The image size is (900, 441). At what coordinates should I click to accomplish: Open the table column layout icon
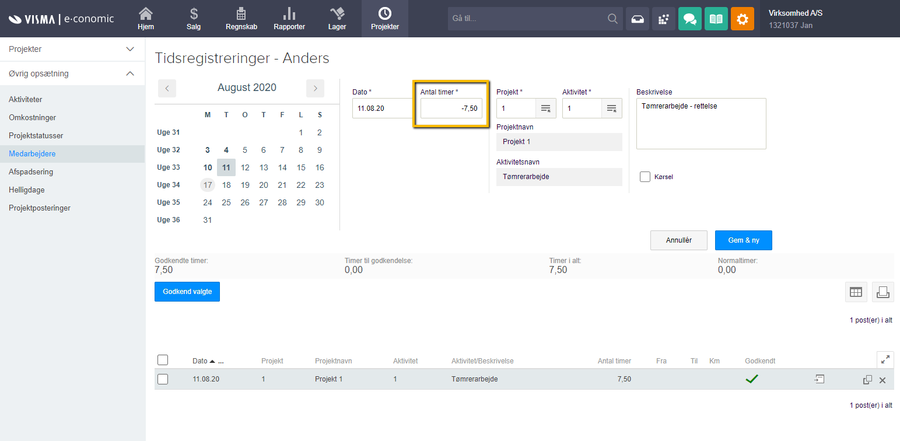[855, 292]
